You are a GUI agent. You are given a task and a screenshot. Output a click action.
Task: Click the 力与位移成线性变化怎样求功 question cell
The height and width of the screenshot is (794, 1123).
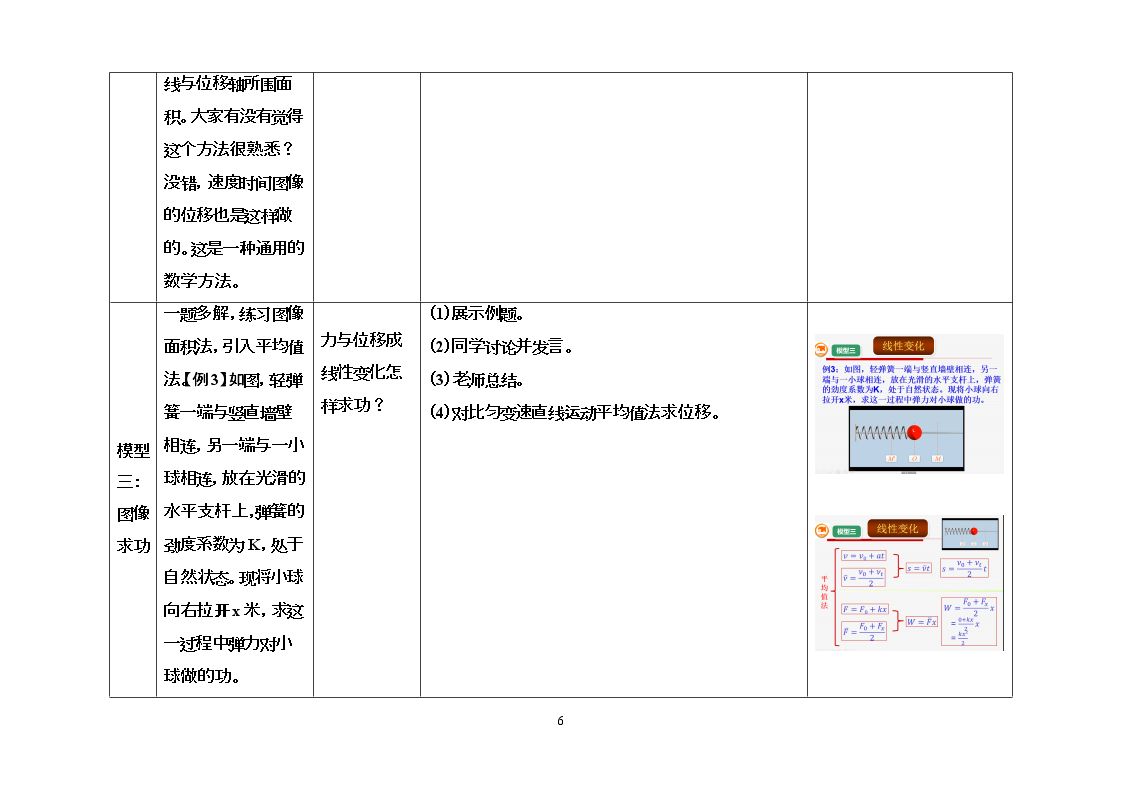click(362, 372)
